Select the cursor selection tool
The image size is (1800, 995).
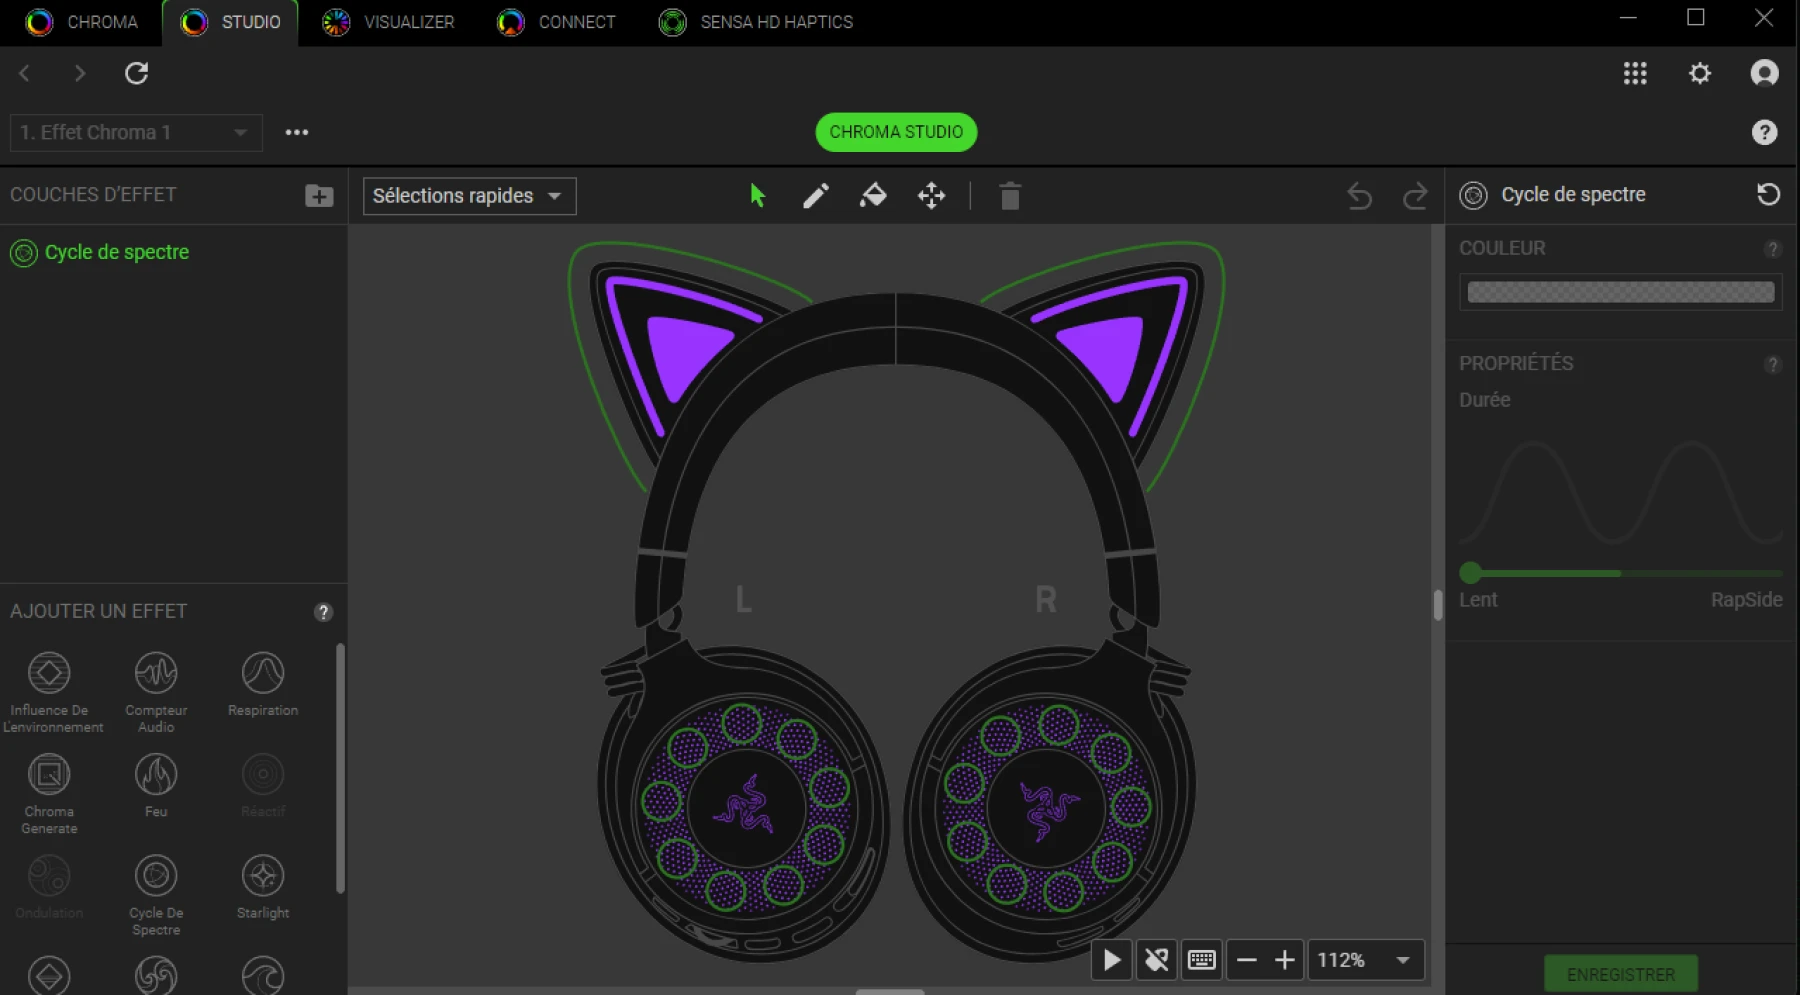point(757,196)
